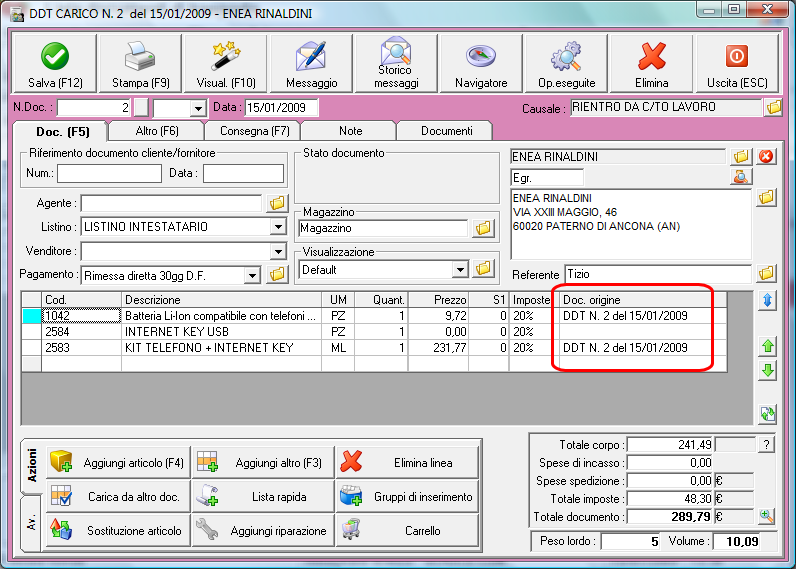Click refresh icon beside grid
This screenshot has height=569, width=796.
point(768,415)
